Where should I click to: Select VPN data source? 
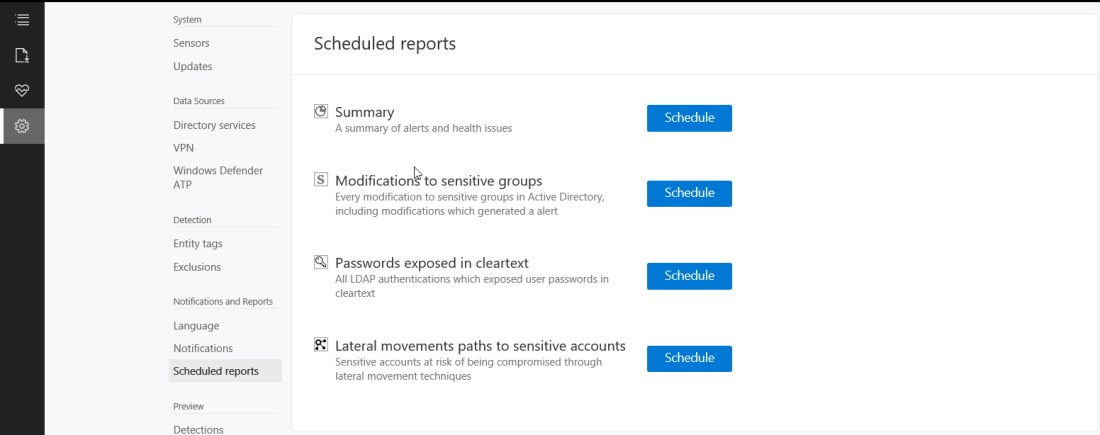183,148
